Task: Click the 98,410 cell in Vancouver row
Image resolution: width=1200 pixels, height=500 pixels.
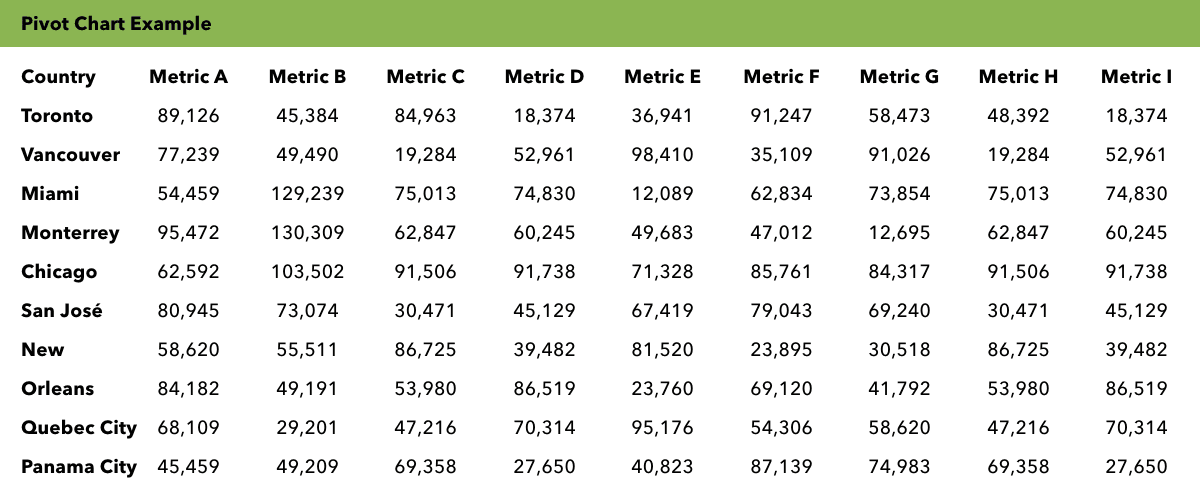Action: pyautogui.click(x=662, y=155)
